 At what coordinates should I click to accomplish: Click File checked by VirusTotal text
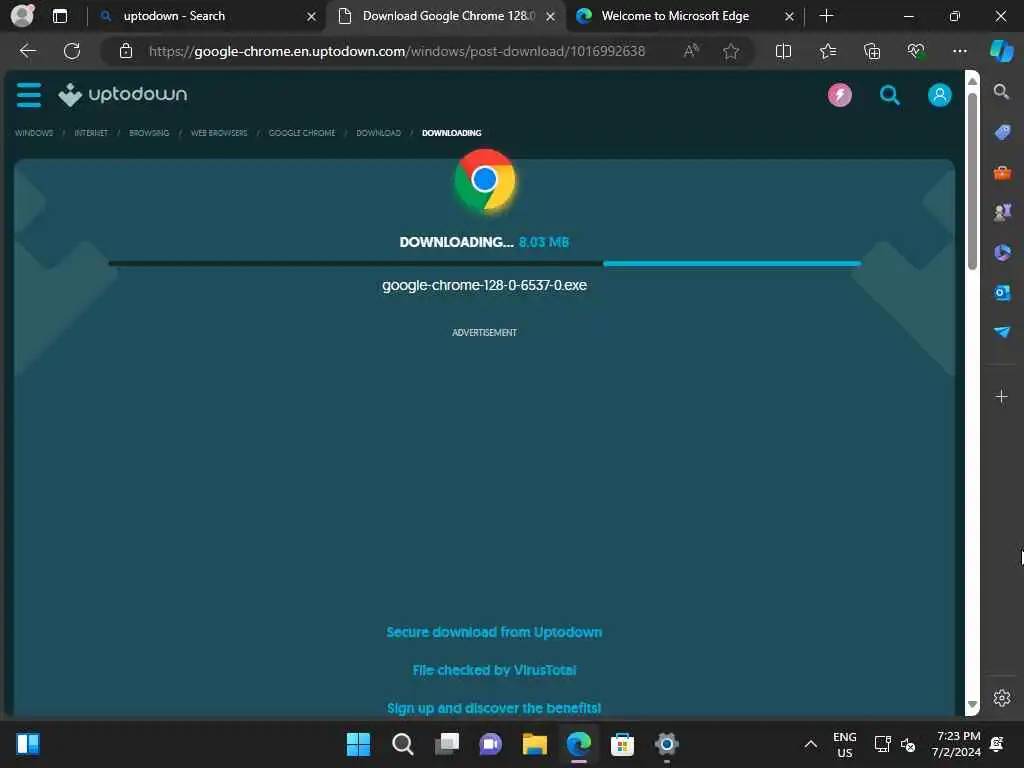[494, 670]
